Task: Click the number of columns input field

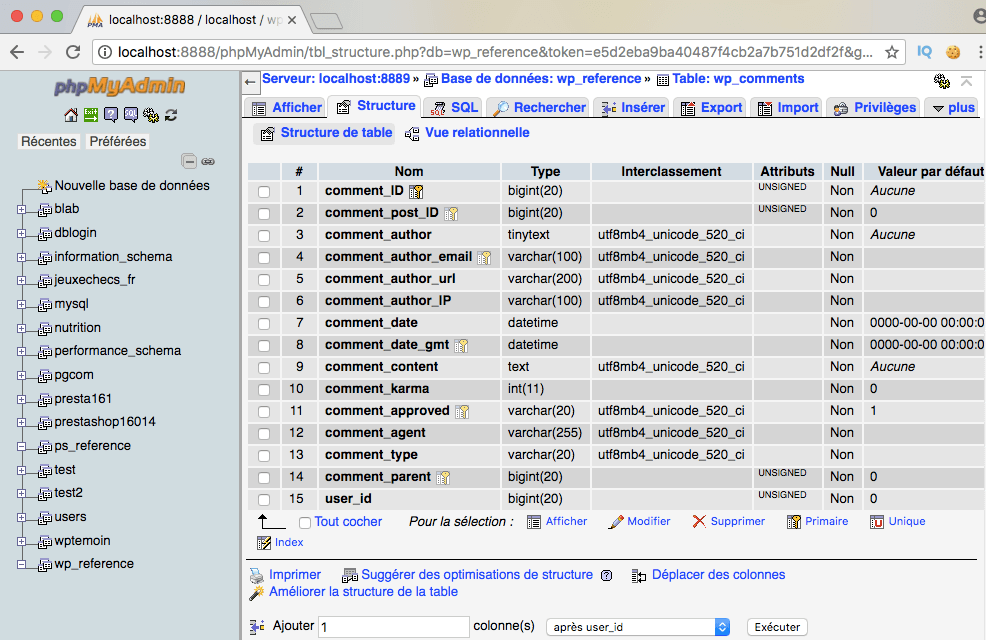Action: [394, 627]
